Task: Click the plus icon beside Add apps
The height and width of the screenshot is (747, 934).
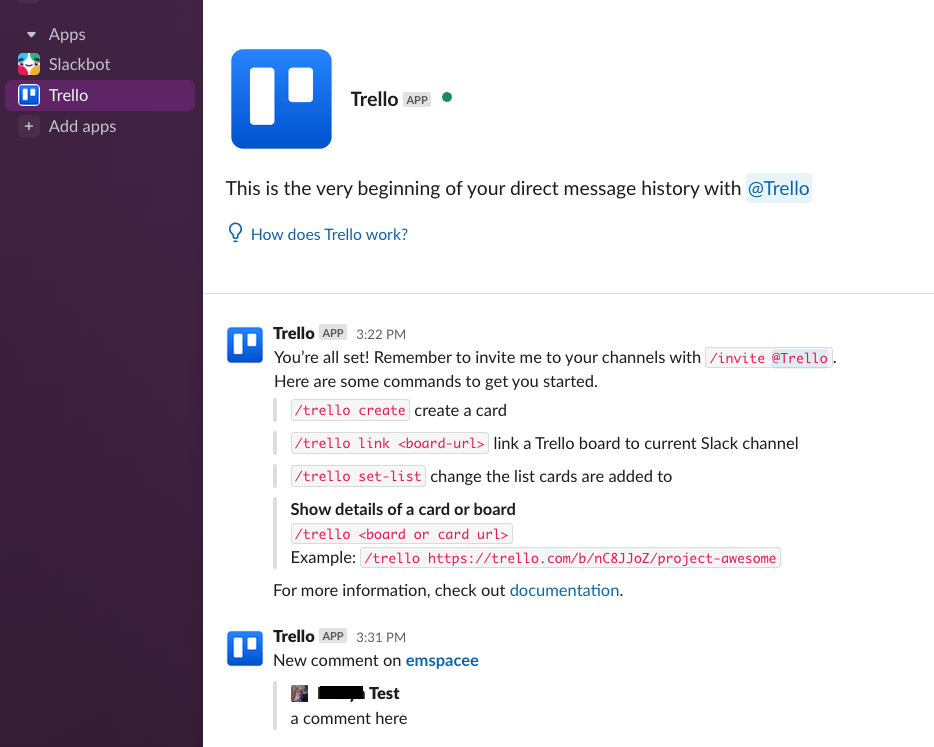Action: coord(29,126)
